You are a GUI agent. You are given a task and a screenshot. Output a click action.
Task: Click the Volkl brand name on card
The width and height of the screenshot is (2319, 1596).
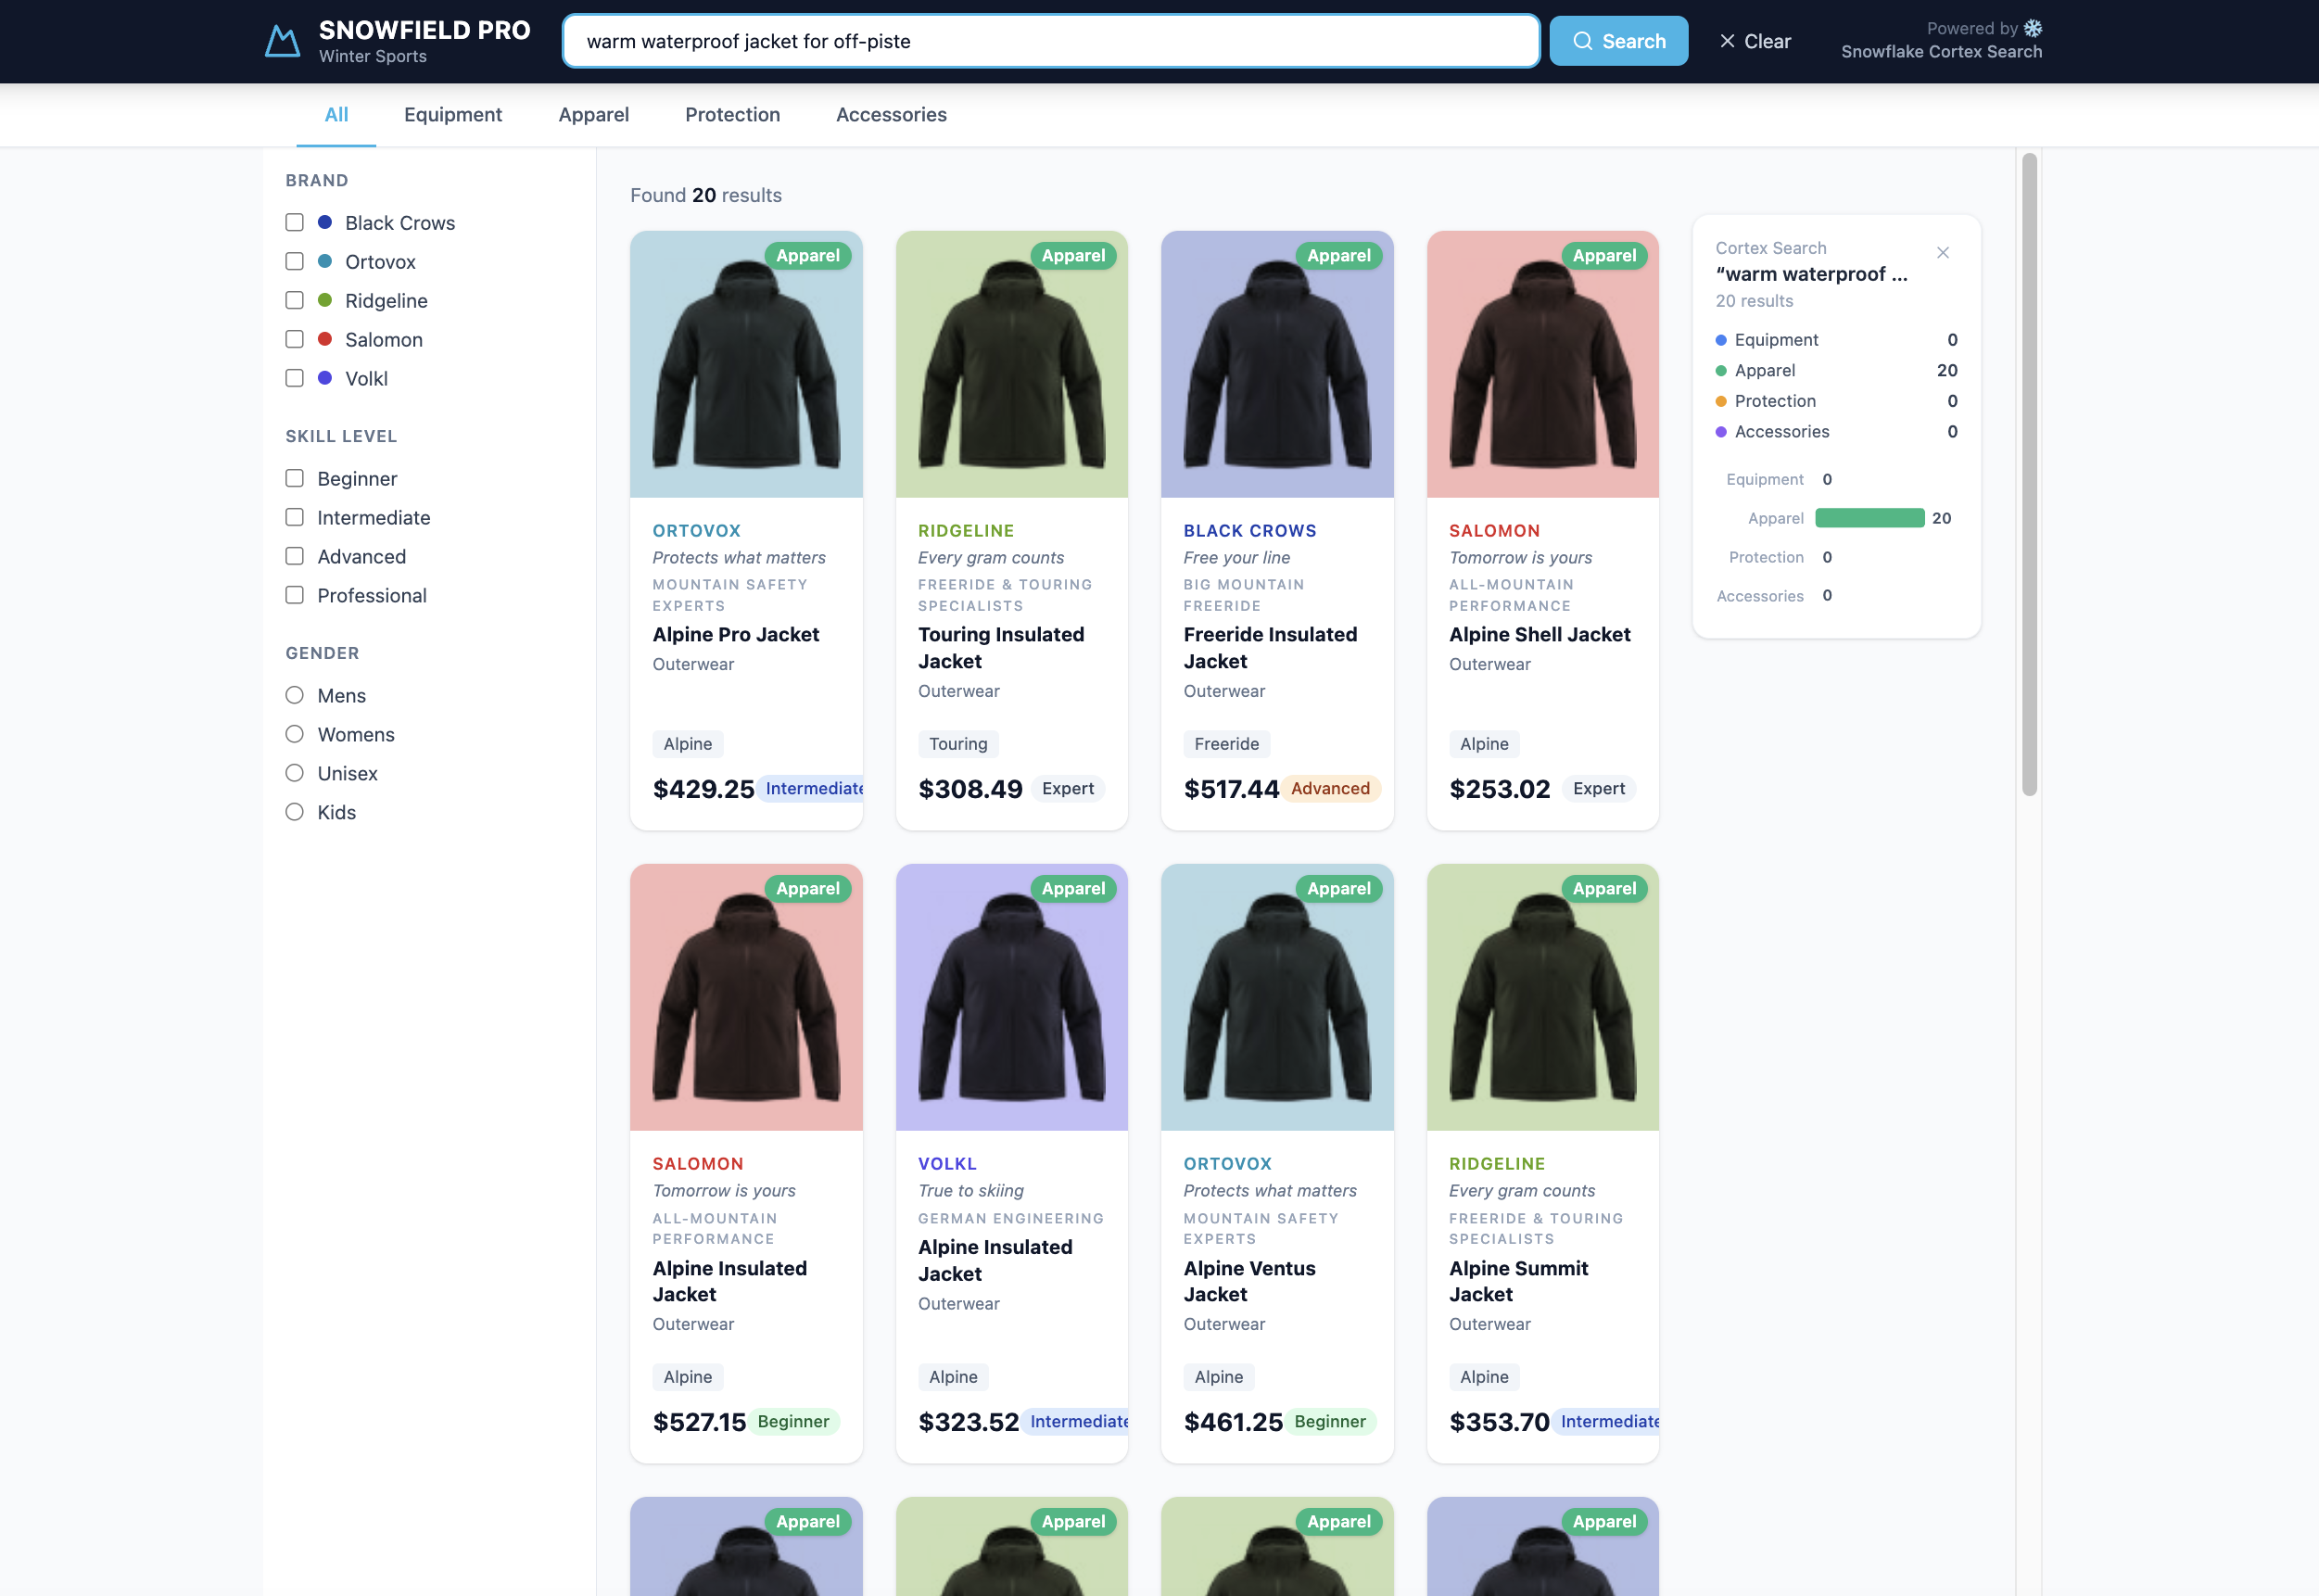tap(947, 1164)
